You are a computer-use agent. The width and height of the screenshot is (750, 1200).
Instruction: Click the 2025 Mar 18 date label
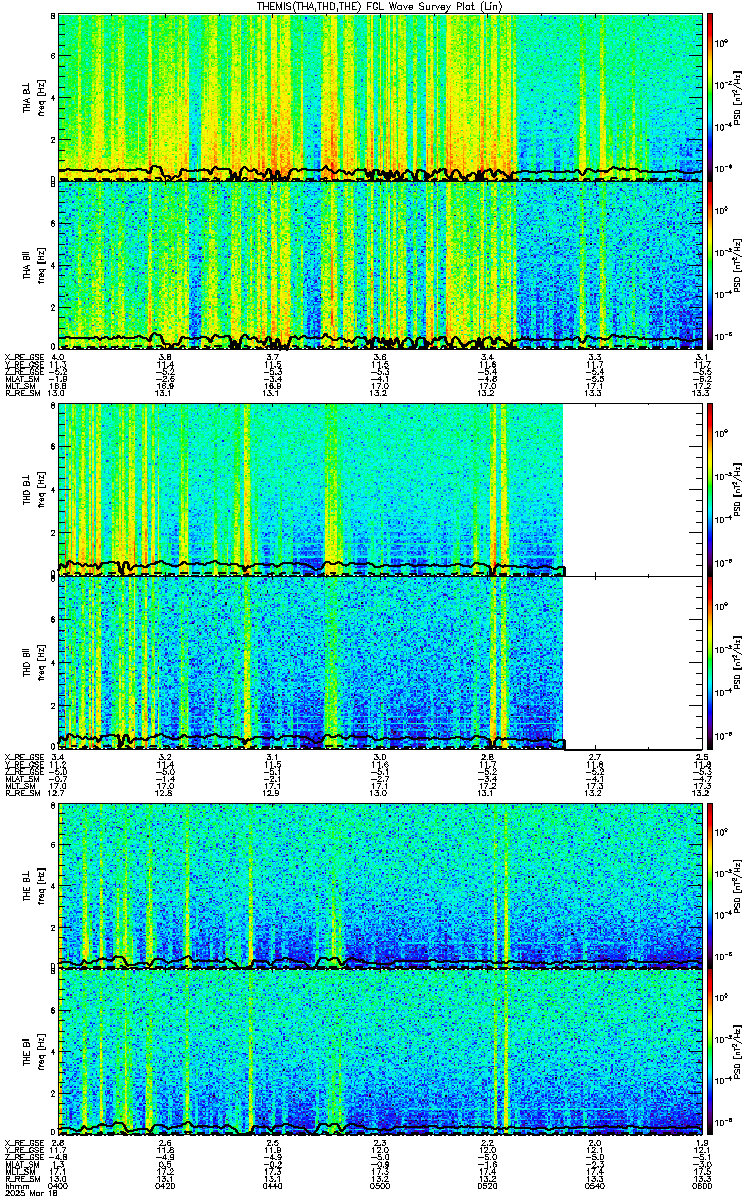pos(27,1194)
